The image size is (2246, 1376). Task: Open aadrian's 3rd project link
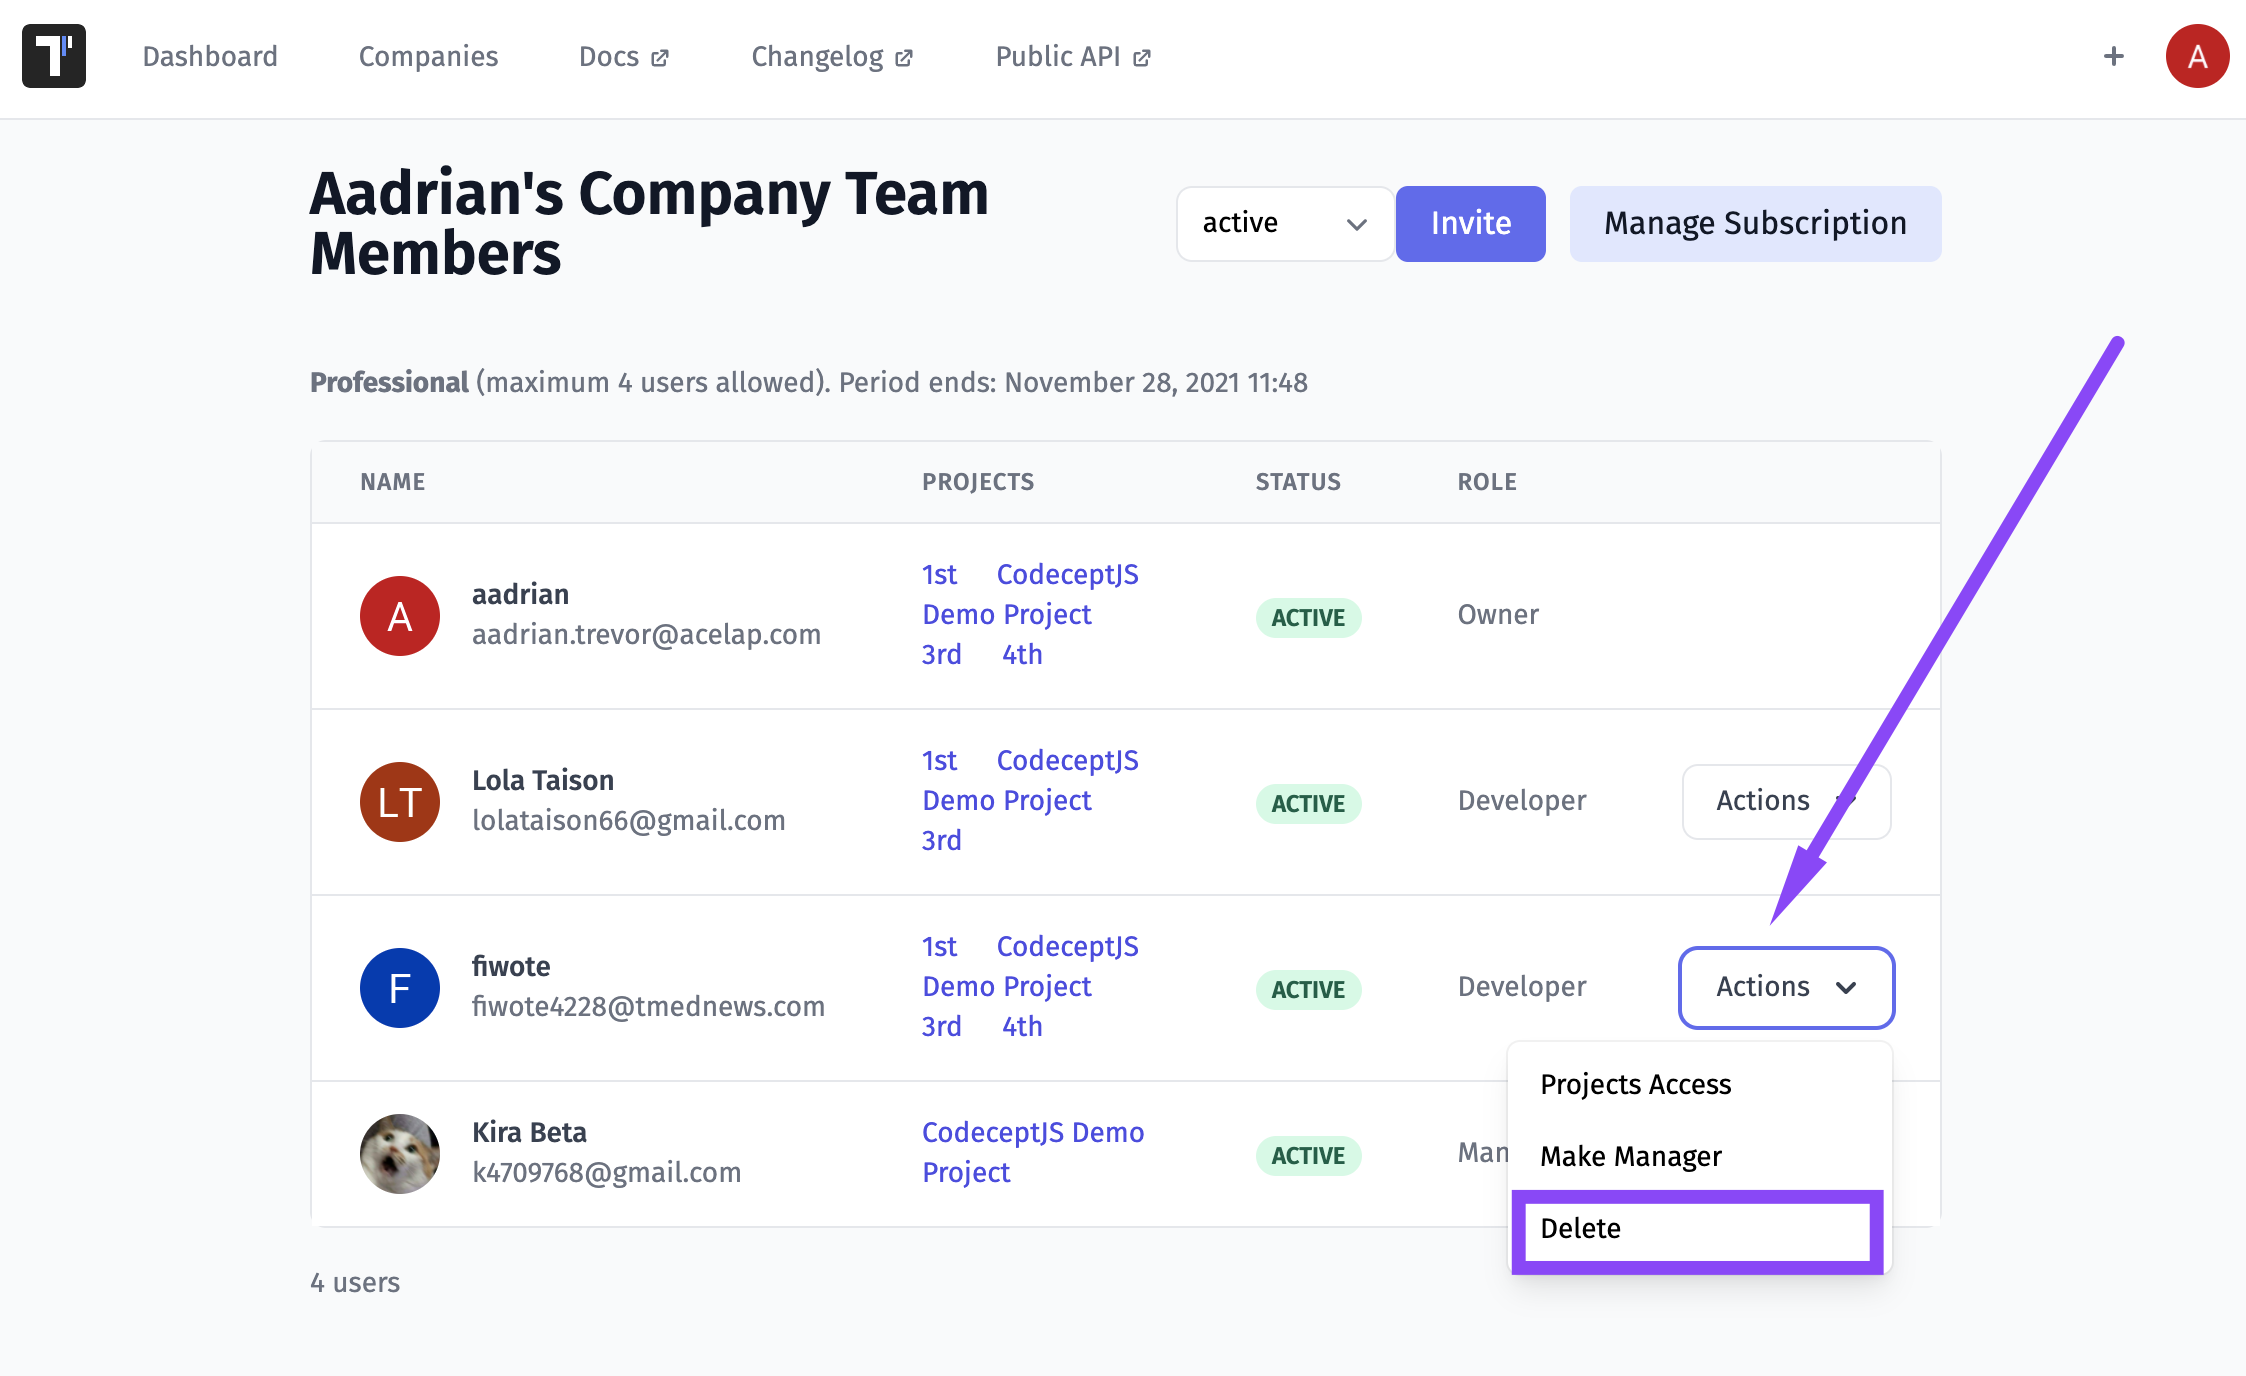tap(941, 654)
